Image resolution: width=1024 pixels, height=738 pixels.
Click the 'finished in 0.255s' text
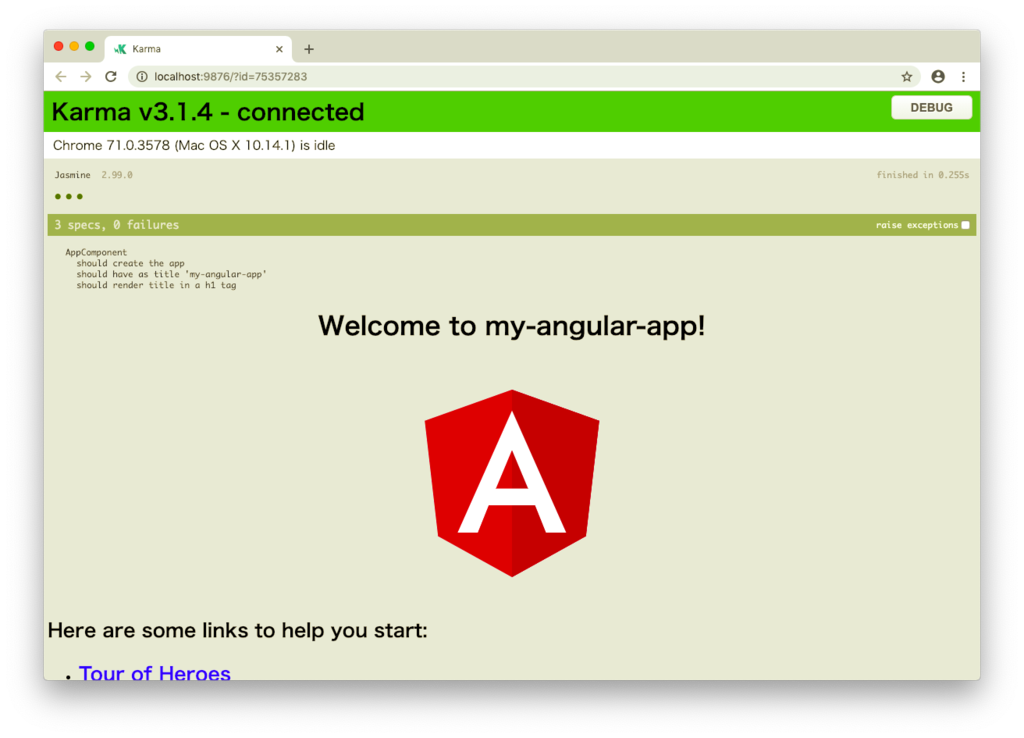[x=923, y=175]
